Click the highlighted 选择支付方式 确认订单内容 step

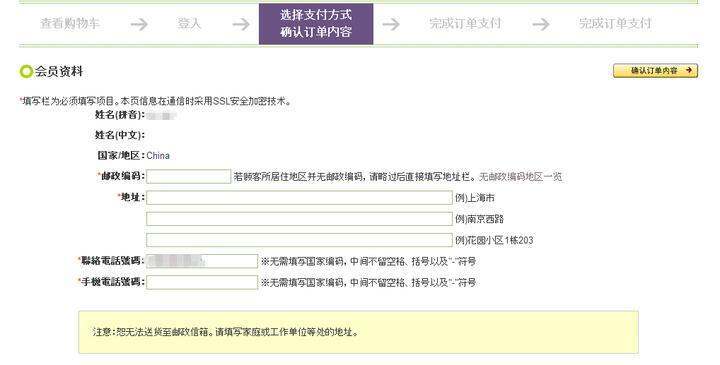pyautogui.click(x=316, y=24)
